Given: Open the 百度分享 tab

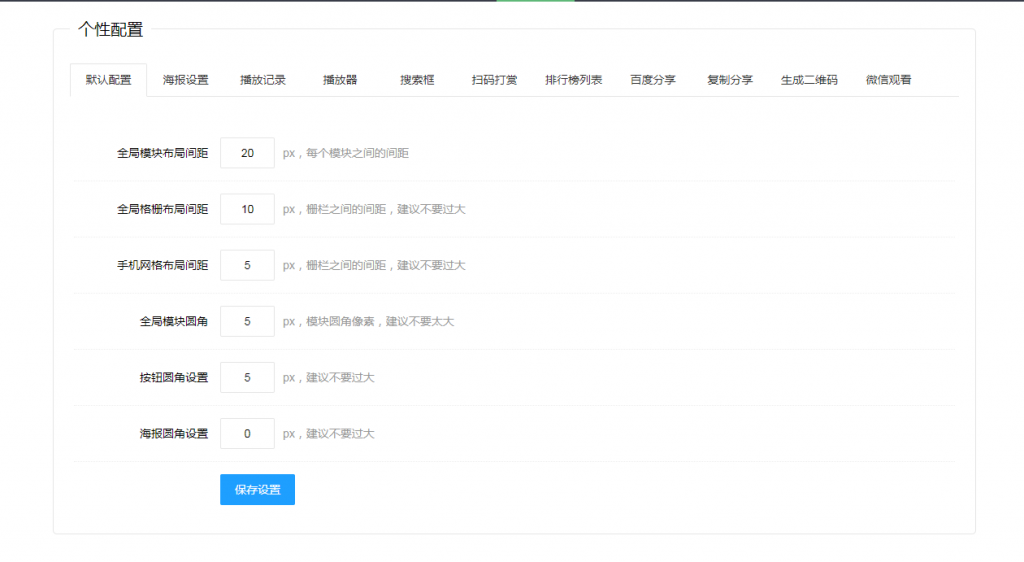Looking at the screenshot, I should point(653,80).
